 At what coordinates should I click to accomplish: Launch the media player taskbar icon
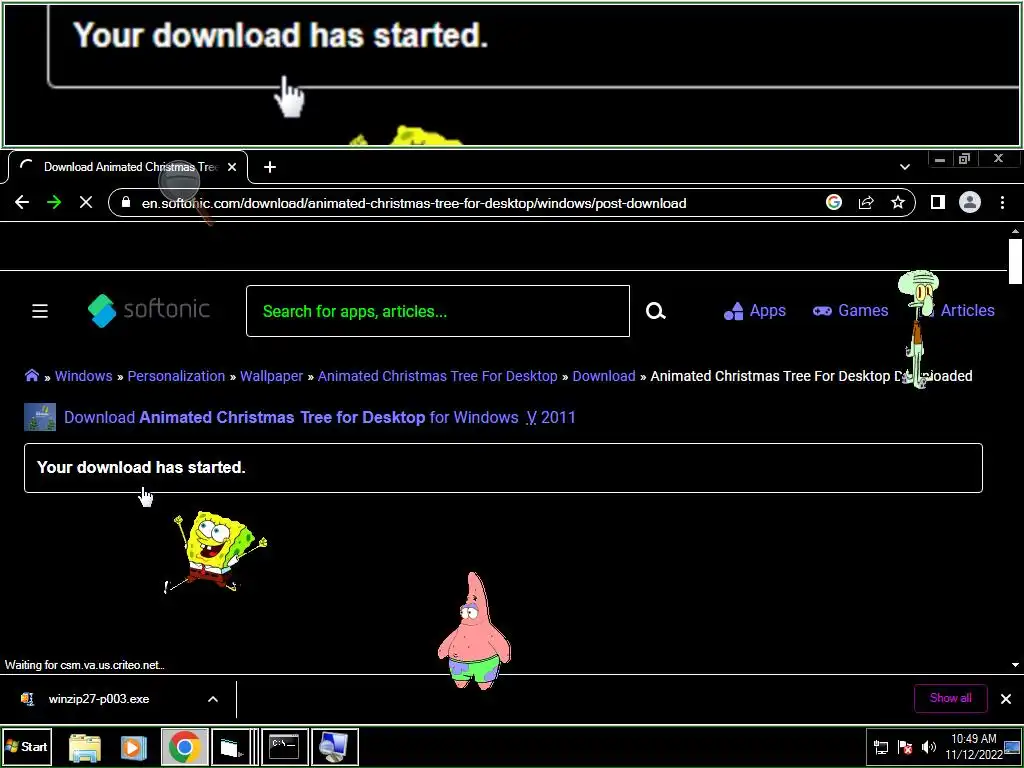(x=134, y=747)
